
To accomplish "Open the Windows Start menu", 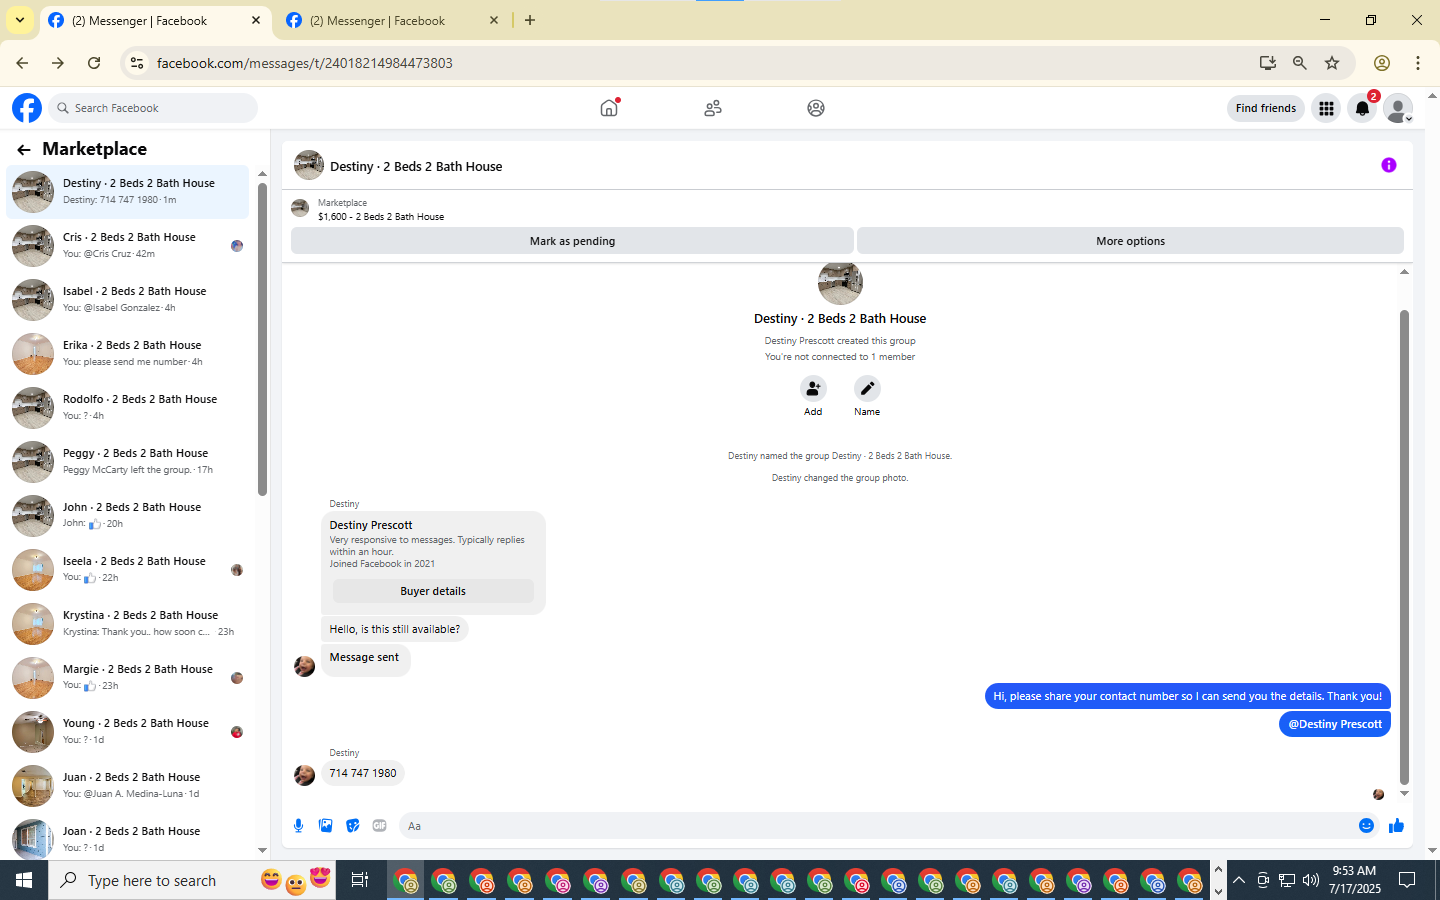I will tap(24, 880).
